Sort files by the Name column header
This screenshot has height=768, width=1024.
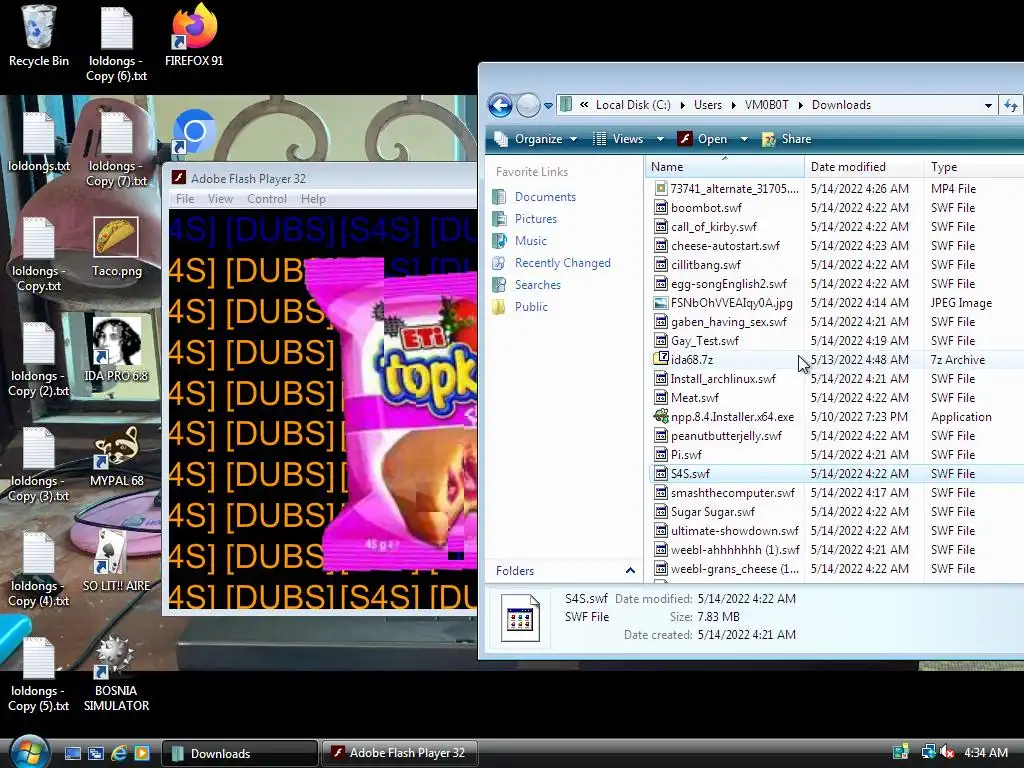724,167
